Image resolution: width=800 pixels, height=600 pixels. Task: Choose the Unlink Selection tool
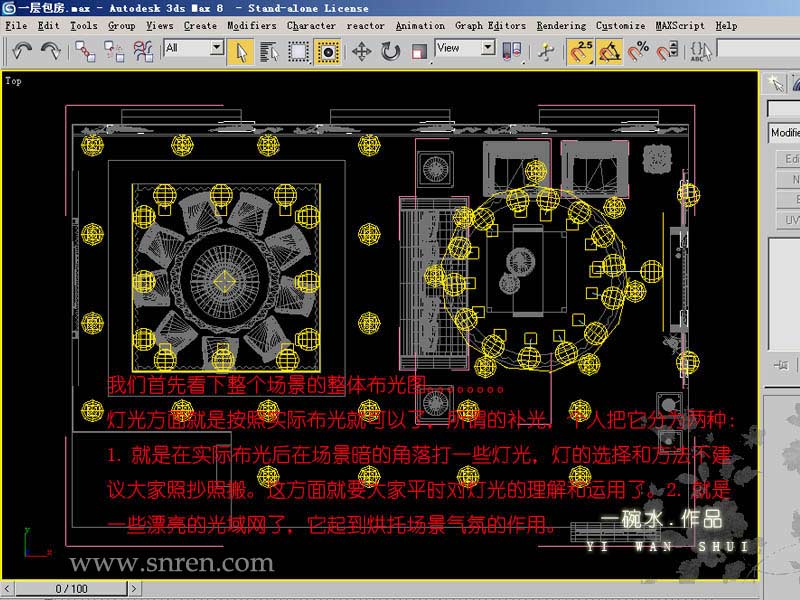(x=114, y=51)
